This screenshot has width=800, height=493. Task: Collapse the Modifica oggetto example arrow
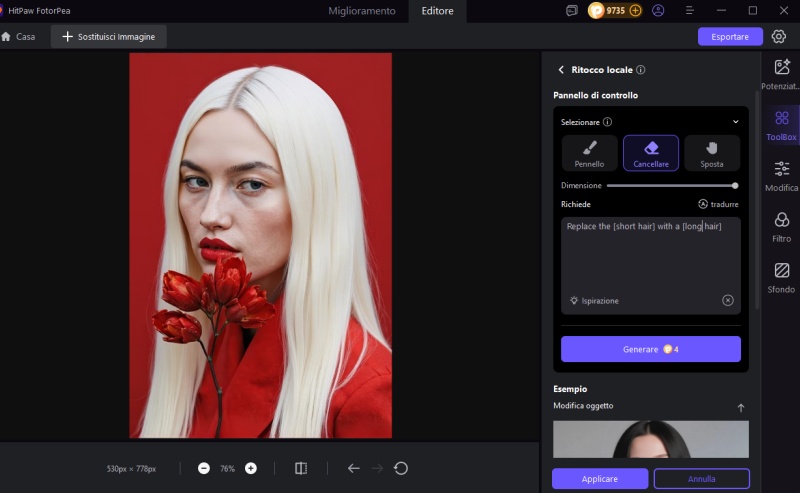(740, 407)
